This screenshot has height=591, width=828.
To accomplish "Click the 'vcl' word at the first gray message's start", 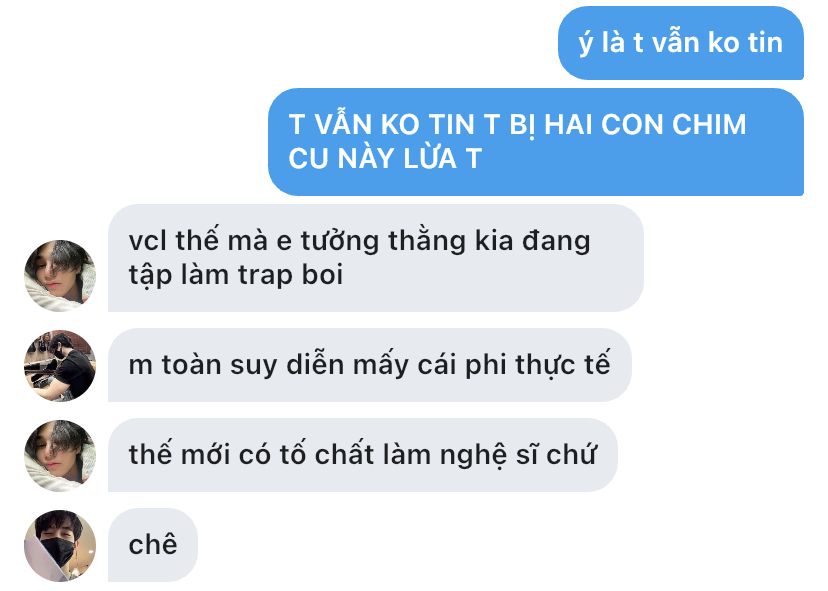I will tap(147, 241).
